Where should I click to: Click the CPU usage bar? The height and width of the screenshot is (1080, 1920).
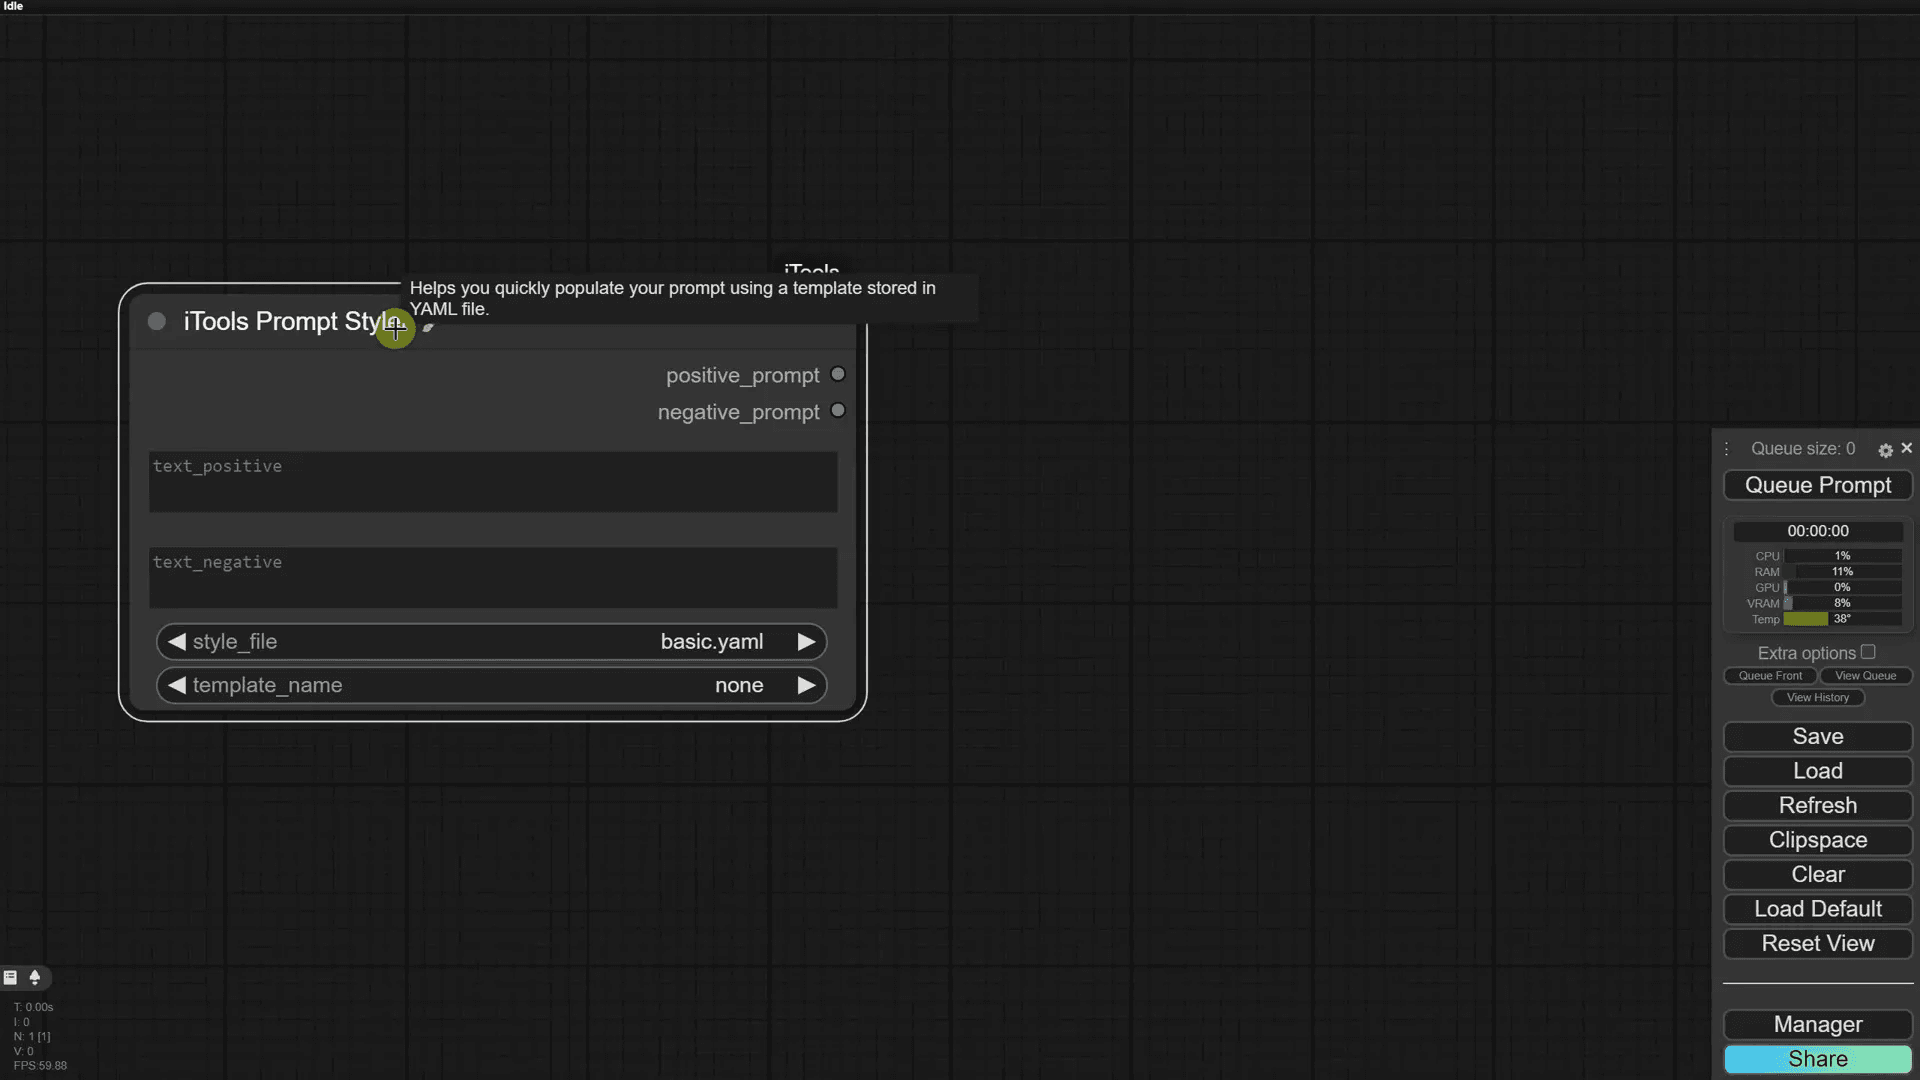click(x=1842, y=556)
